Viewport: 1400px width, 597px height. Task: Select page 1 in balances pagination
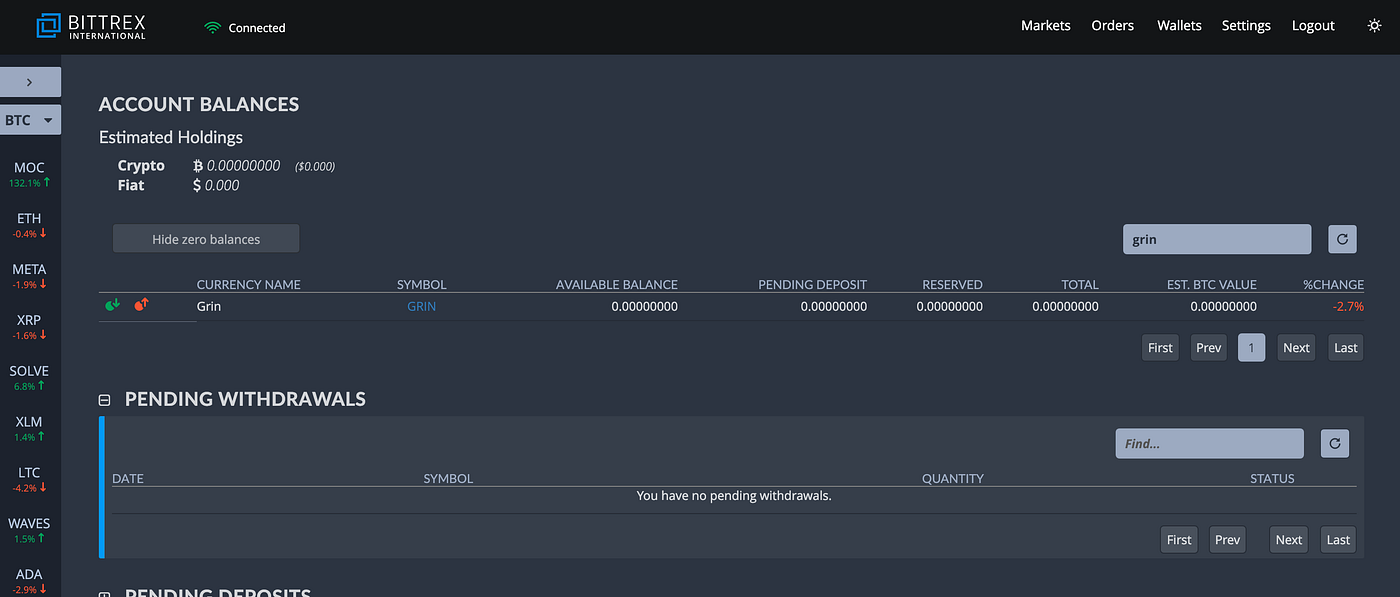[x=1251, y=347]
